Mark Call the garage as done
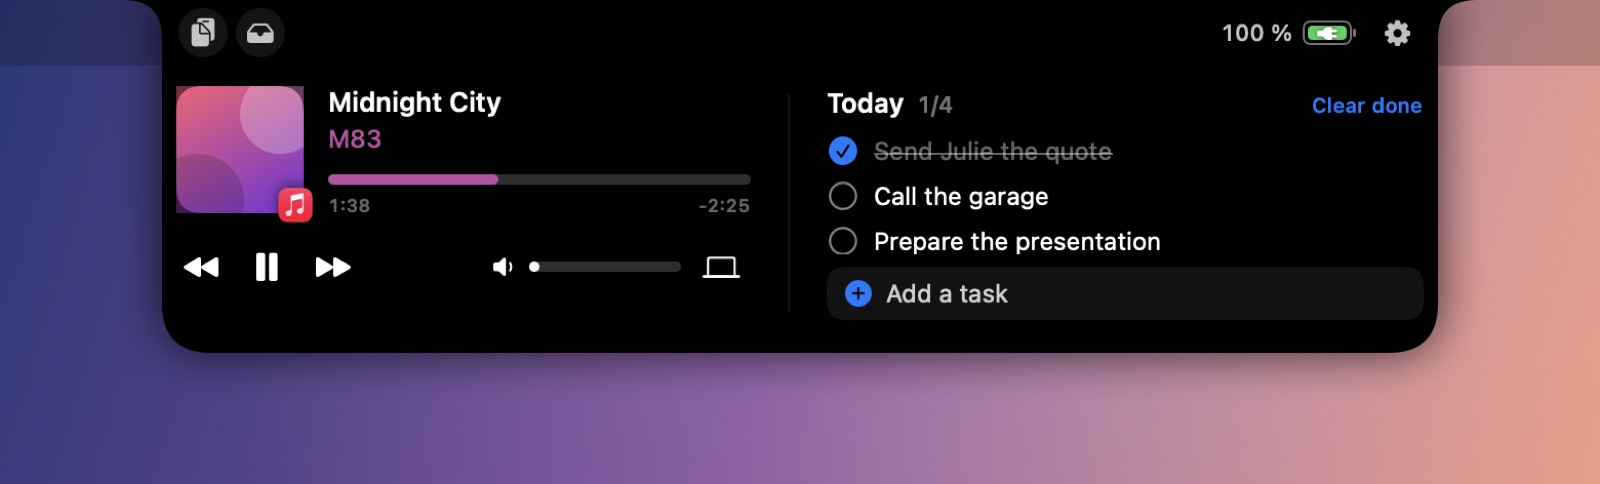 click(x=843, y=196)
